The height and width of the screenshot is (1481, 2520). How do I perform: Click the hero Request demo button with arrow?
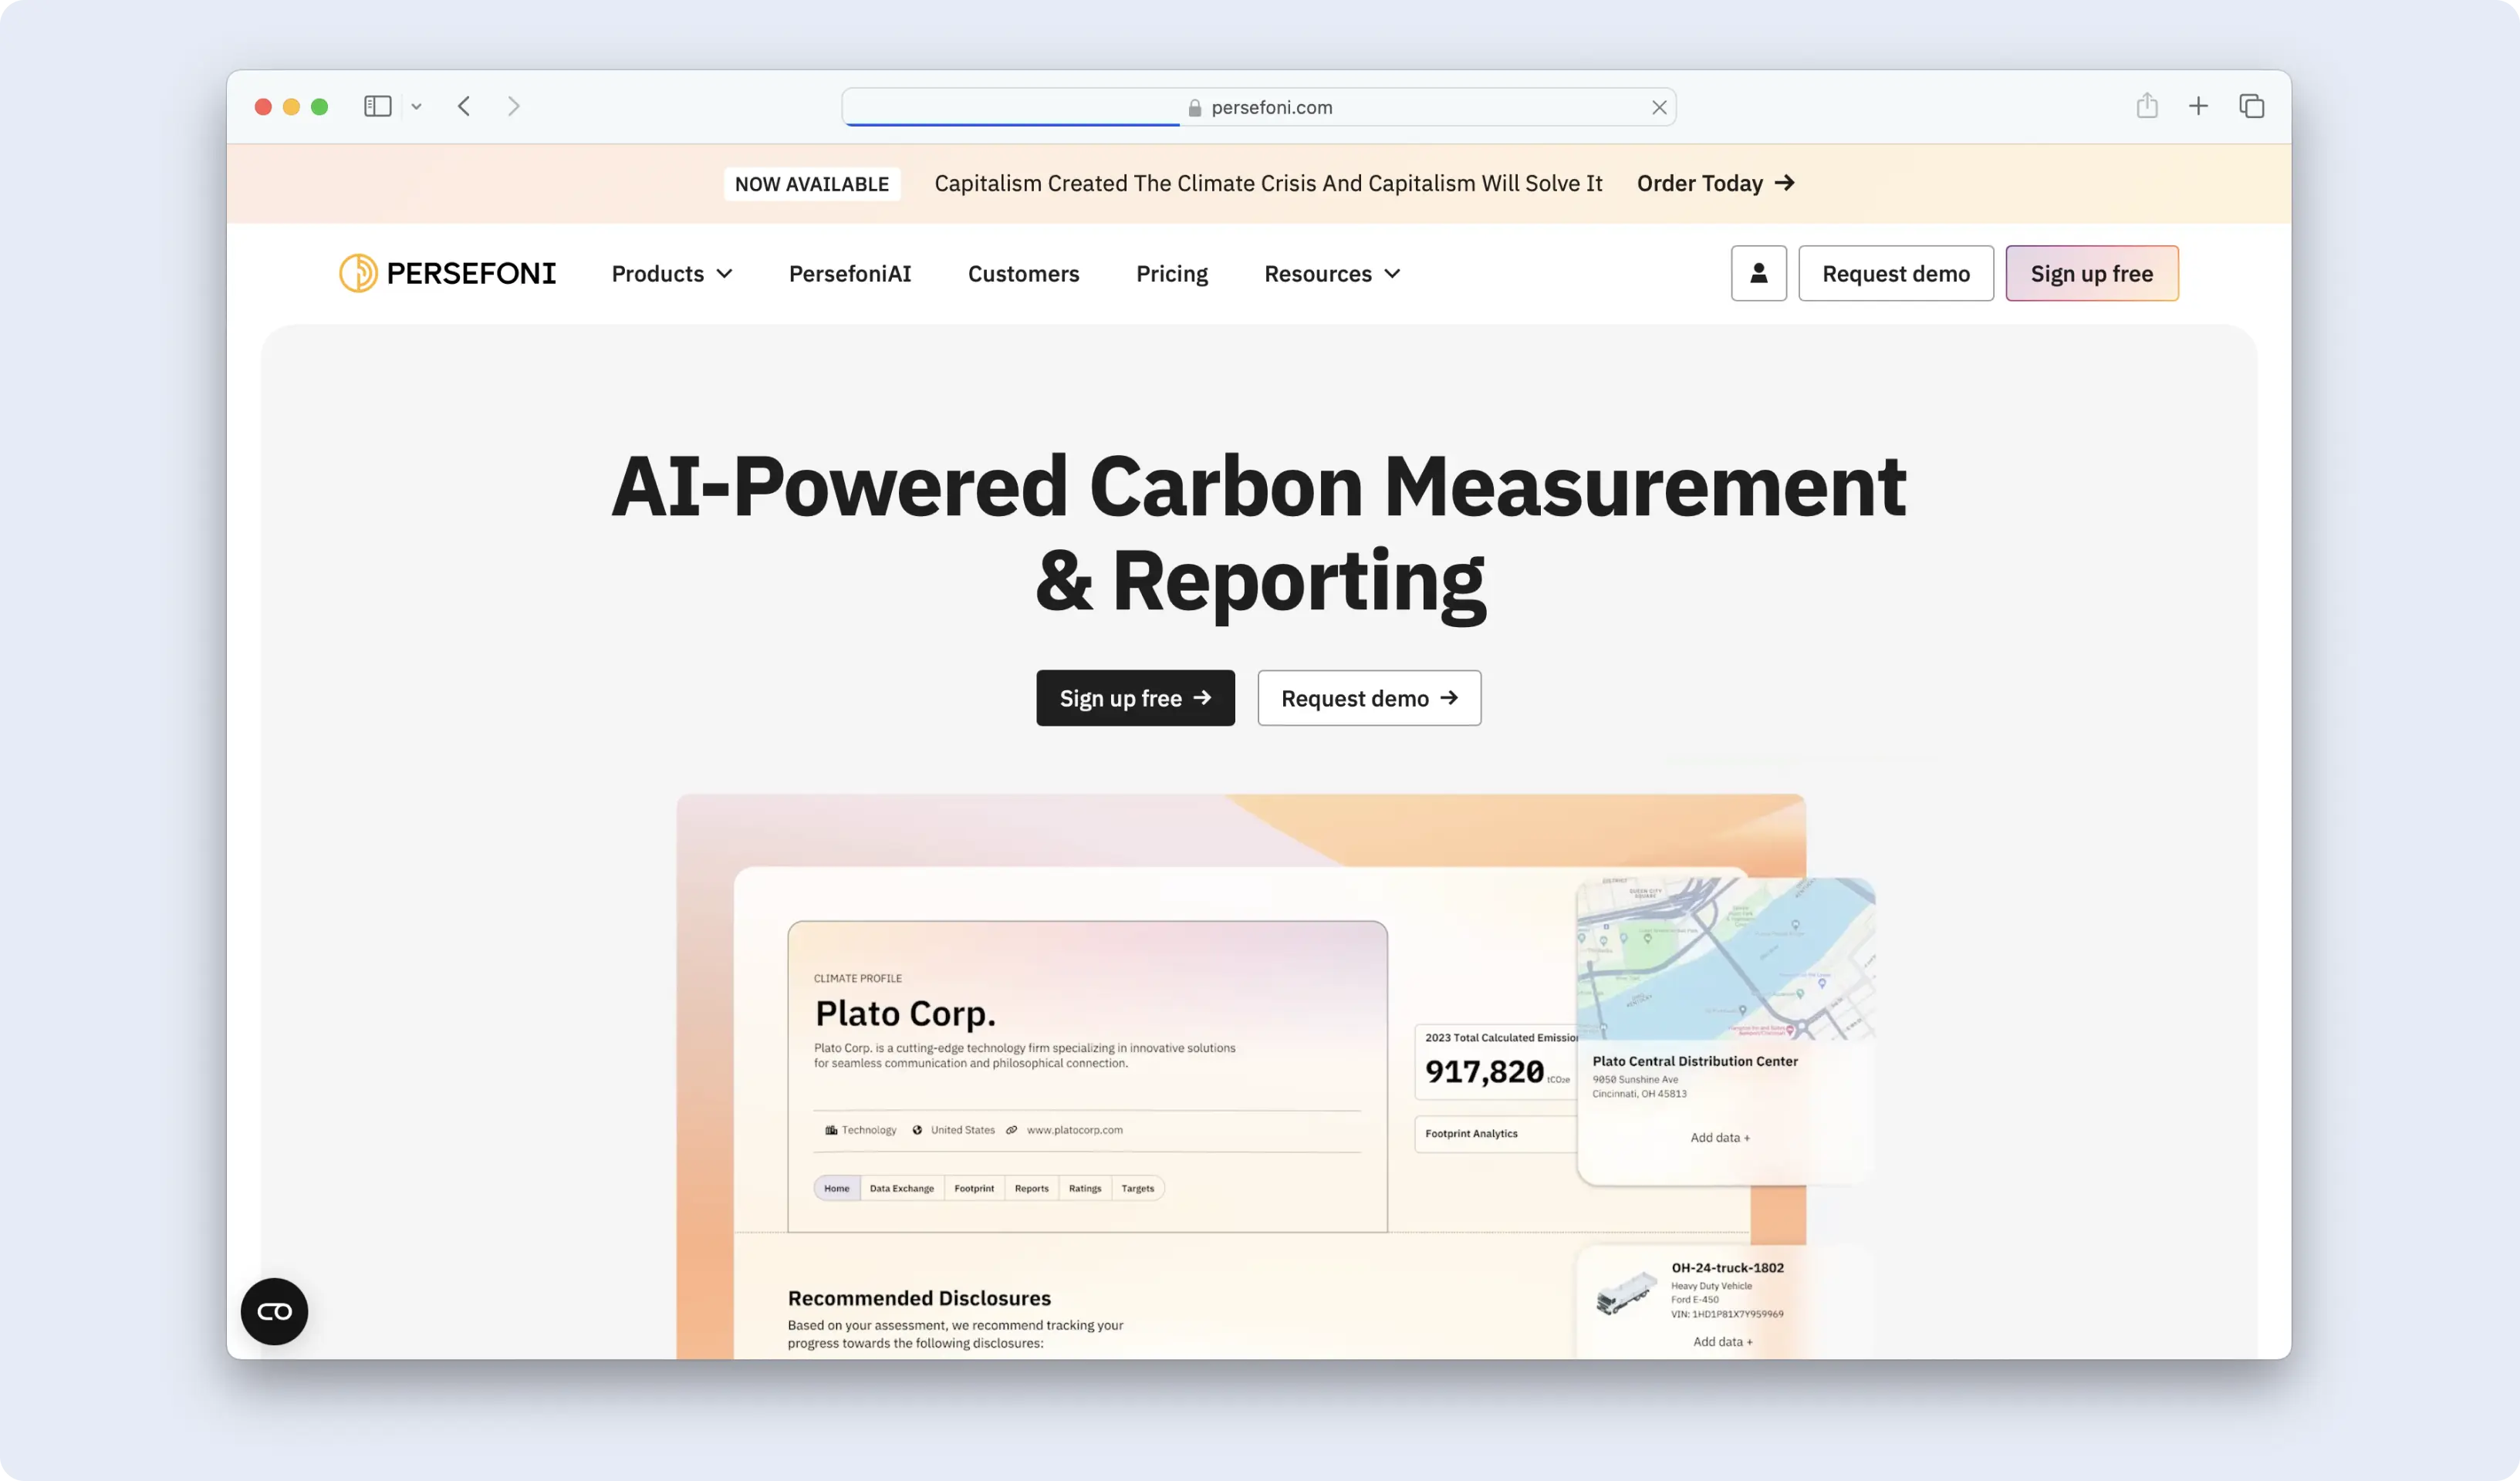point(1368,698)
